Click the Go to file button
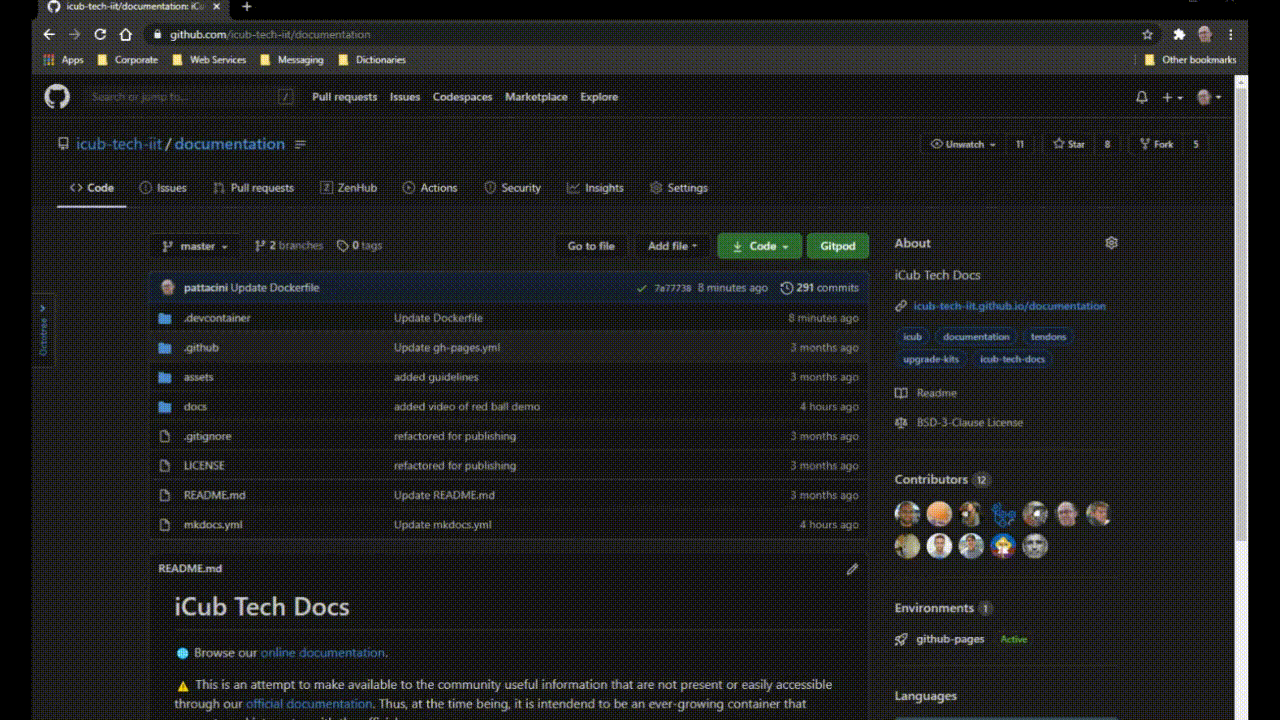 (591, 246)
